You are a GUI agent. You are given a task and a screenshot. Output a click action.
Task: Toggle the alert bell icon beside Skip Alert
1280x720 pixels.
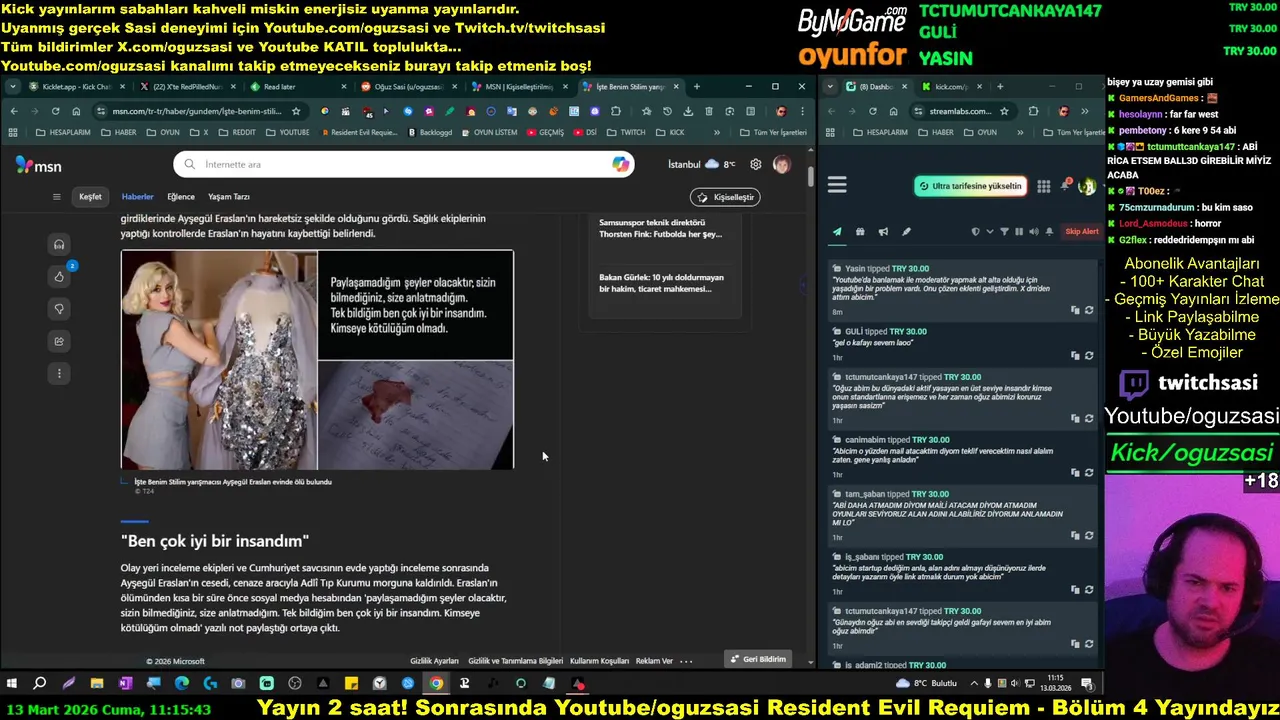(x=1049, y=232)
